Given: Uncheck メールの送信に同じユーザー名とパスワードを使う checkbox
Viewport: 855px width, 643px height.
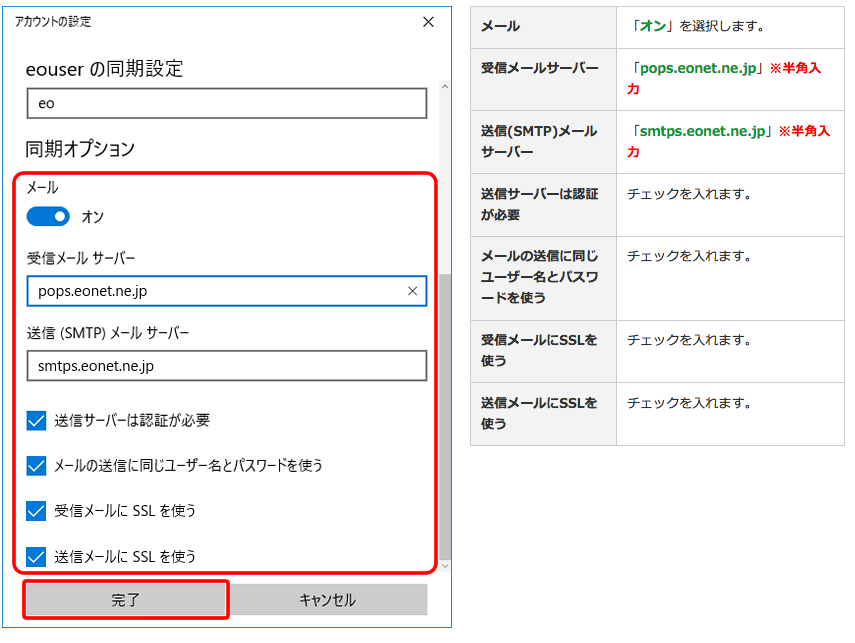Looking at the screenshot, I should click(x=37, y=465).
